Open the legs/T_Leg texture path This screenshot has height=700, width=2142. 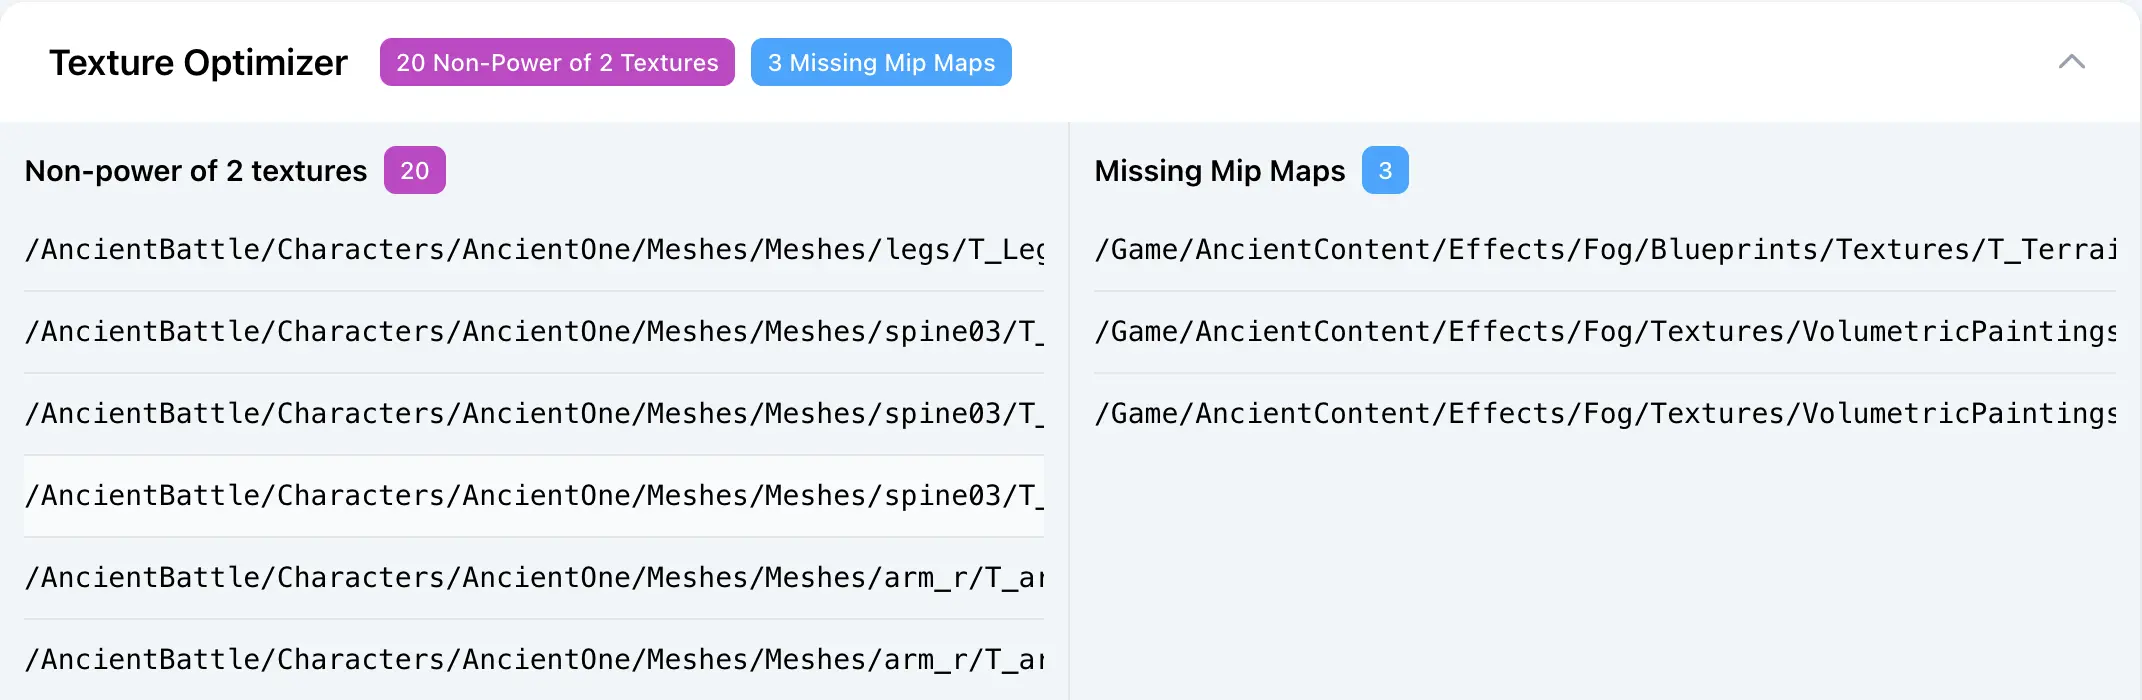click(x=534, y=249)
